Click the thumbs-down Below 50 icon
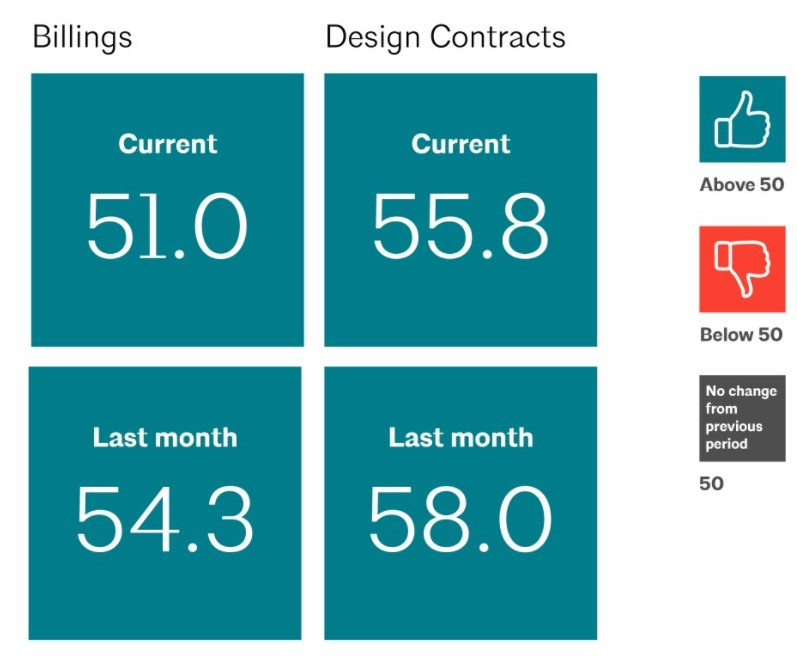The width and height of the screenshot is (797, 660). 742,269
